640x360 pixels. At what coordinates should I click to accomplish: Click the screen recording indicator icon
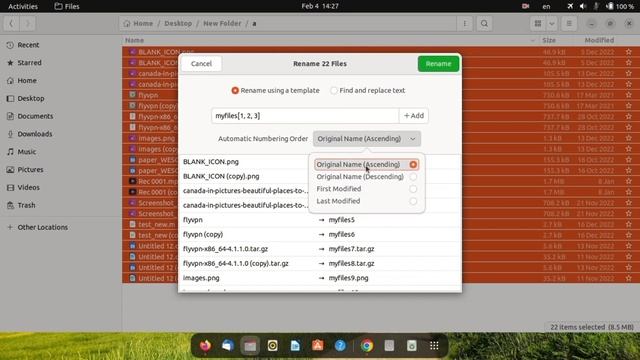click(525, 6)
